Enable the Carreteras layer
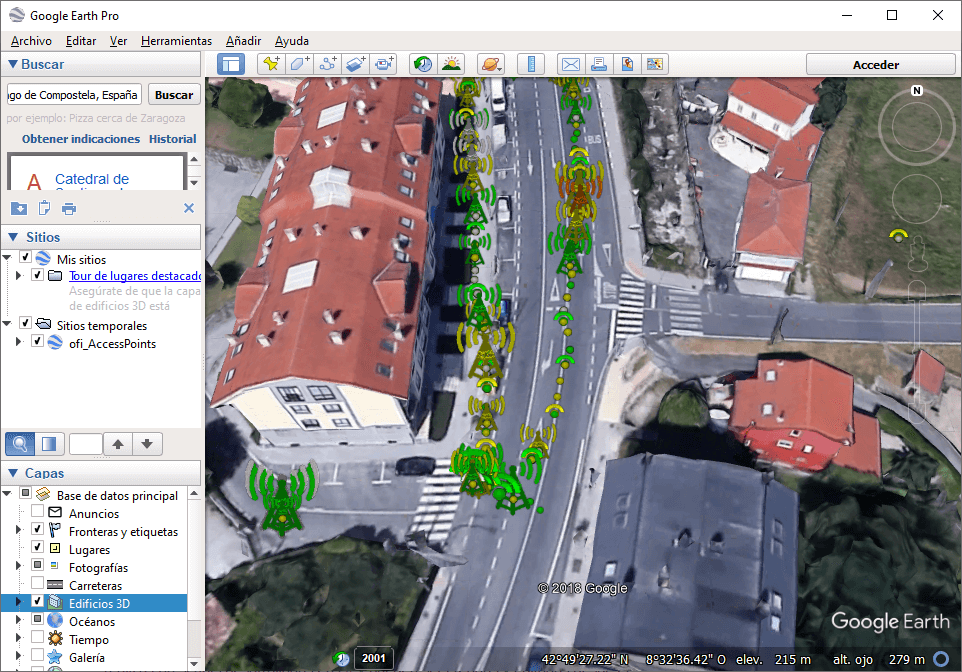Screen dimensions: 962x672 tap(37, 582)
